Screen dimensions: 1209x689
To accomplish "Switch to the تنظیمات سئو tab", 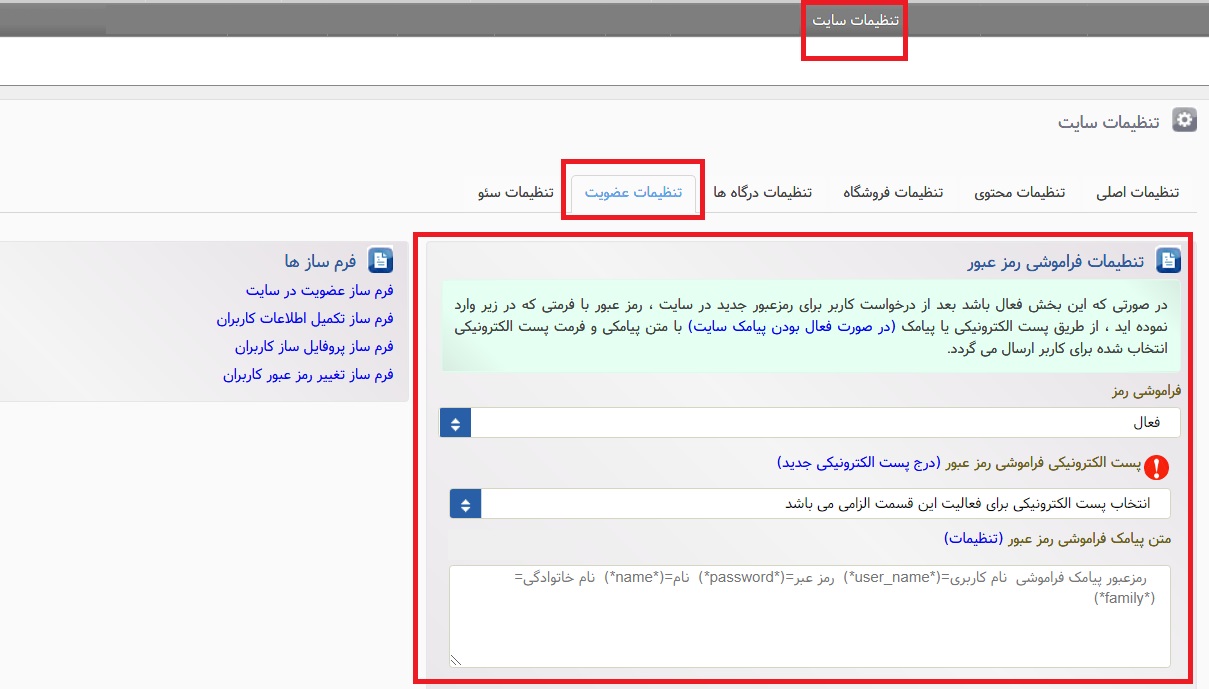I will point(516,192).
